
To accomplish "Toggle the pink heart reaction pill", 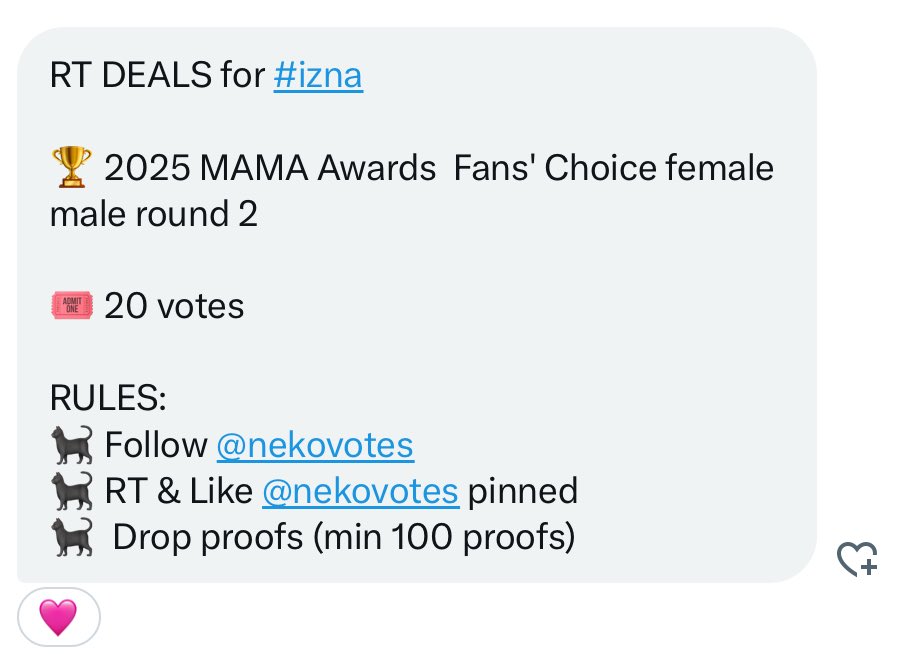I will tap(58, 617).
